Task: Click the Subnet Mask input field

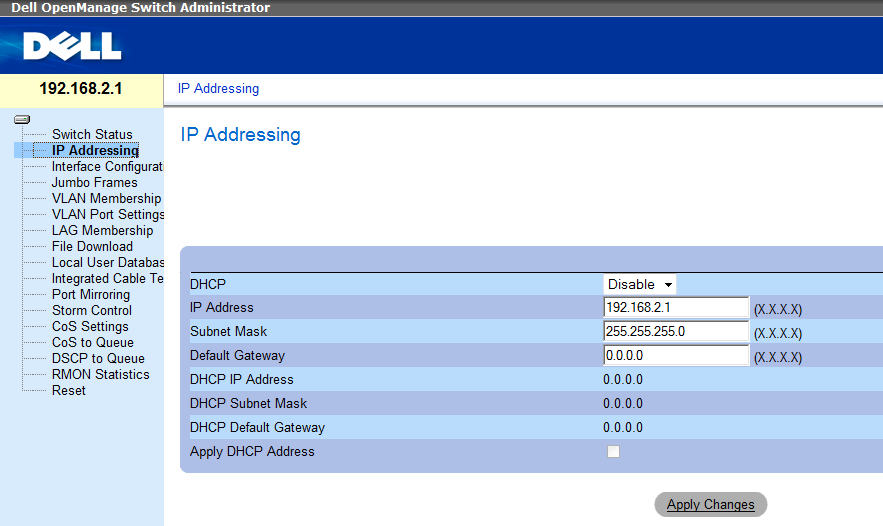Action: [x=676, y=331]
